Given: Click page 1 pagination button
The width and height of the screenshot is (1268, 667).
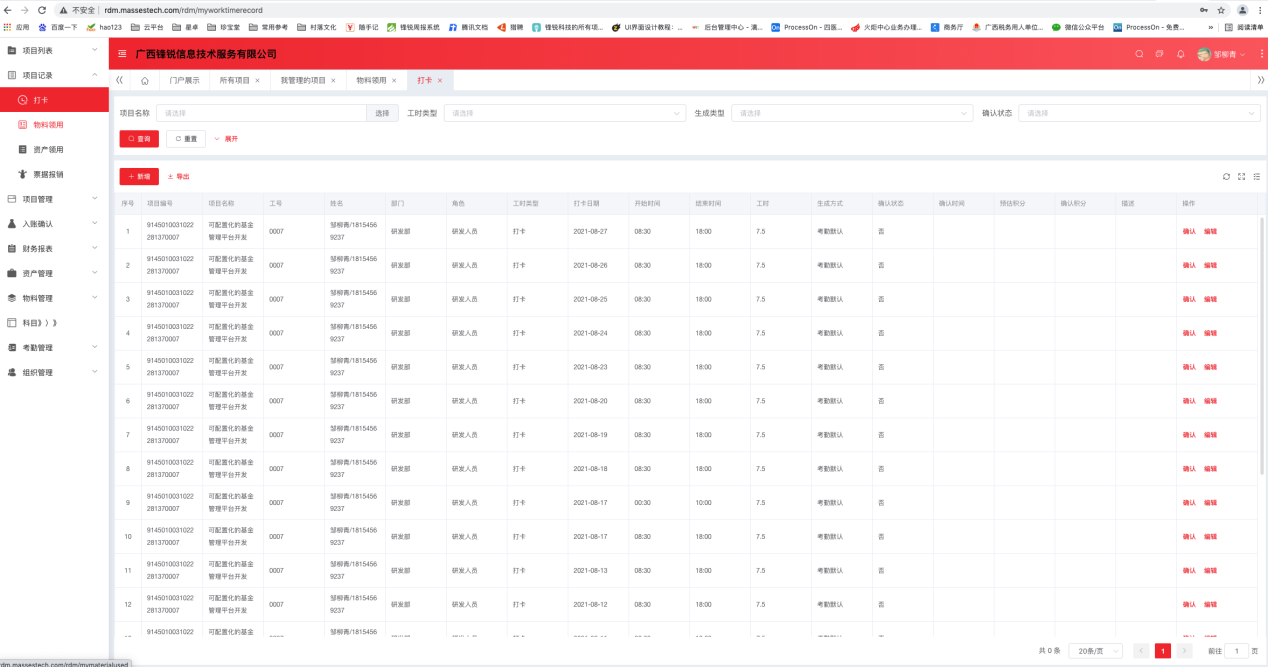Looking at the screenshot, I should pos(1163,651).
